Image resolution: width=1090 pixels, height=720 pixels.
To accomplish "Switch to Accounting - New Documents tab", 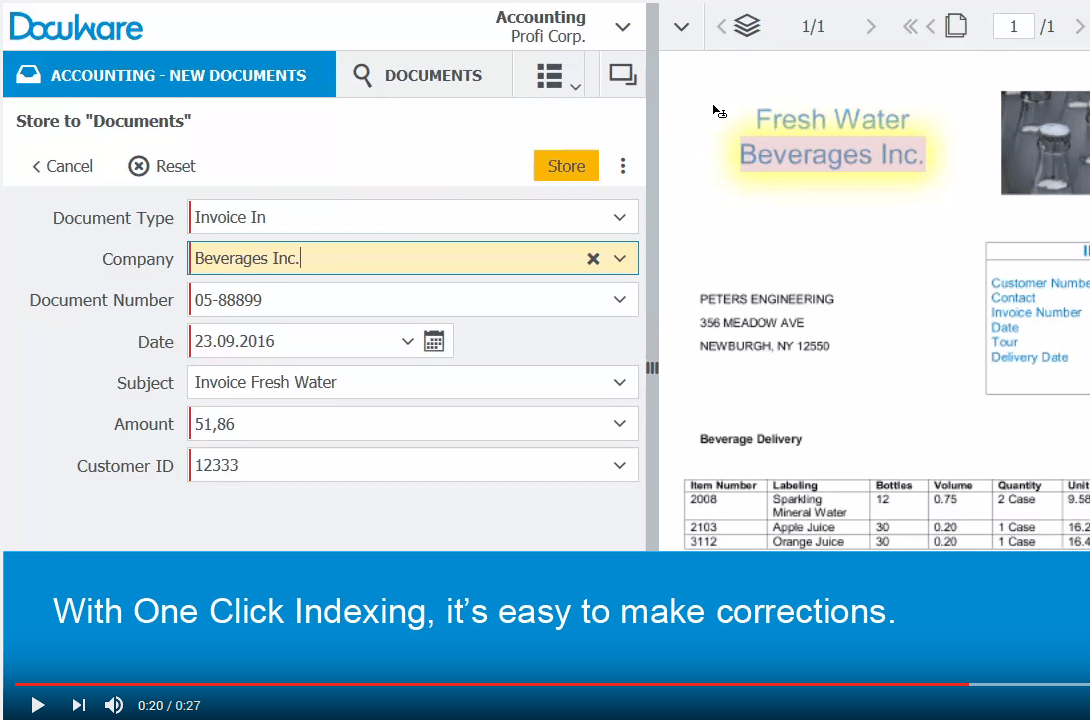I will tap(169, 76).
